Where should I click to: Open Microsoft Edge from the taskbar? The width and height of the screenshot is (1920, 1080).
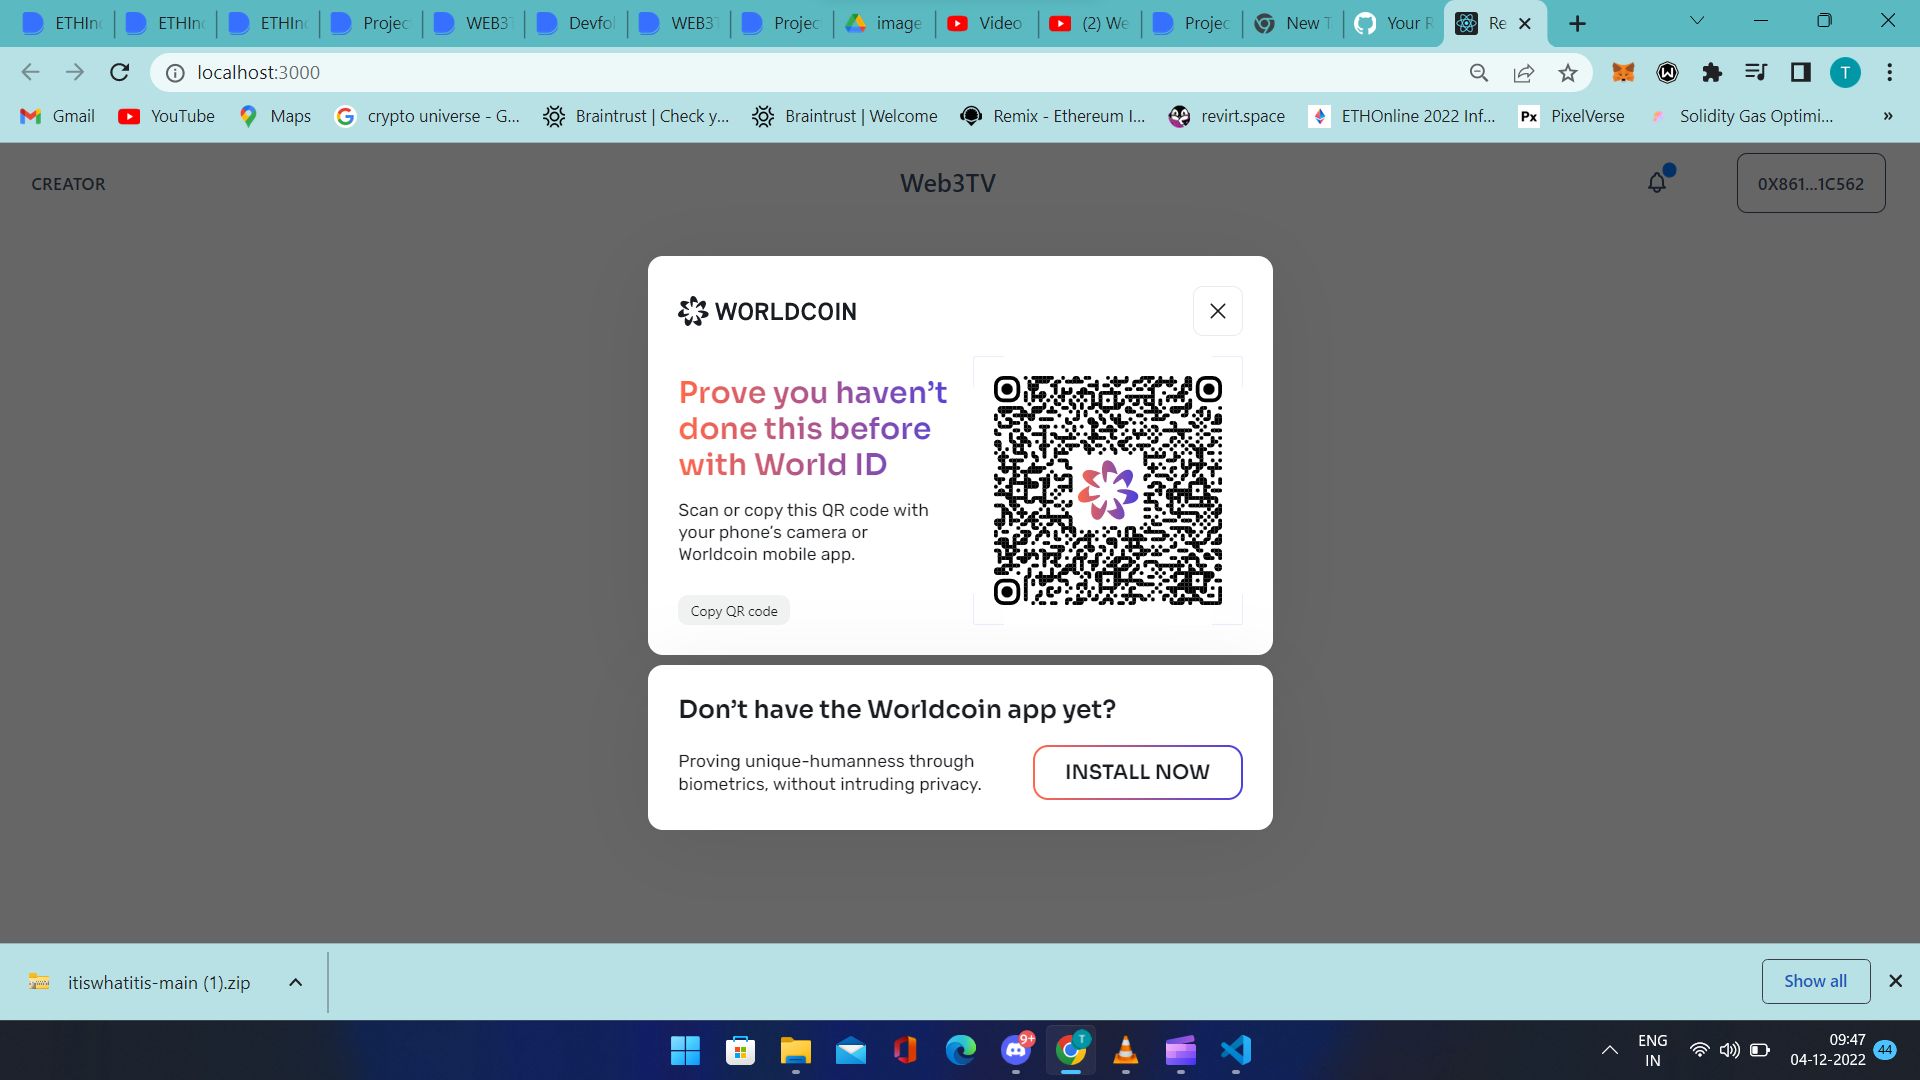(x=960, y=1050)
